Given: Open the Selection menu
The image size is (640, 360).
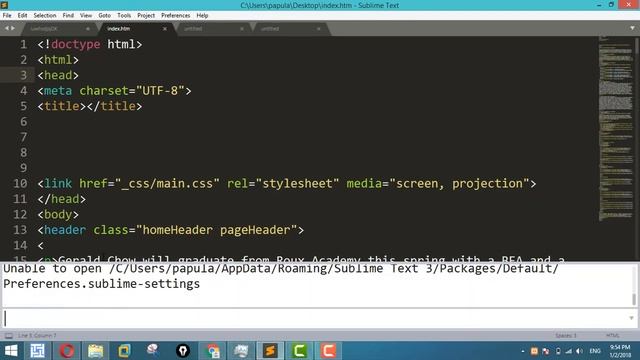Looking at the screenshot, I should (45, 16).
